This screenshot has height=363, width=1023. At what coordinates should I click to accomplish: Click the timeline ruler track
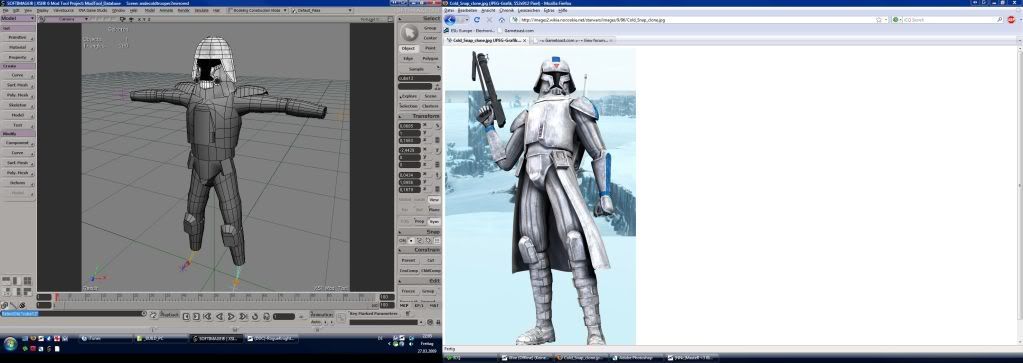[215, 297]
